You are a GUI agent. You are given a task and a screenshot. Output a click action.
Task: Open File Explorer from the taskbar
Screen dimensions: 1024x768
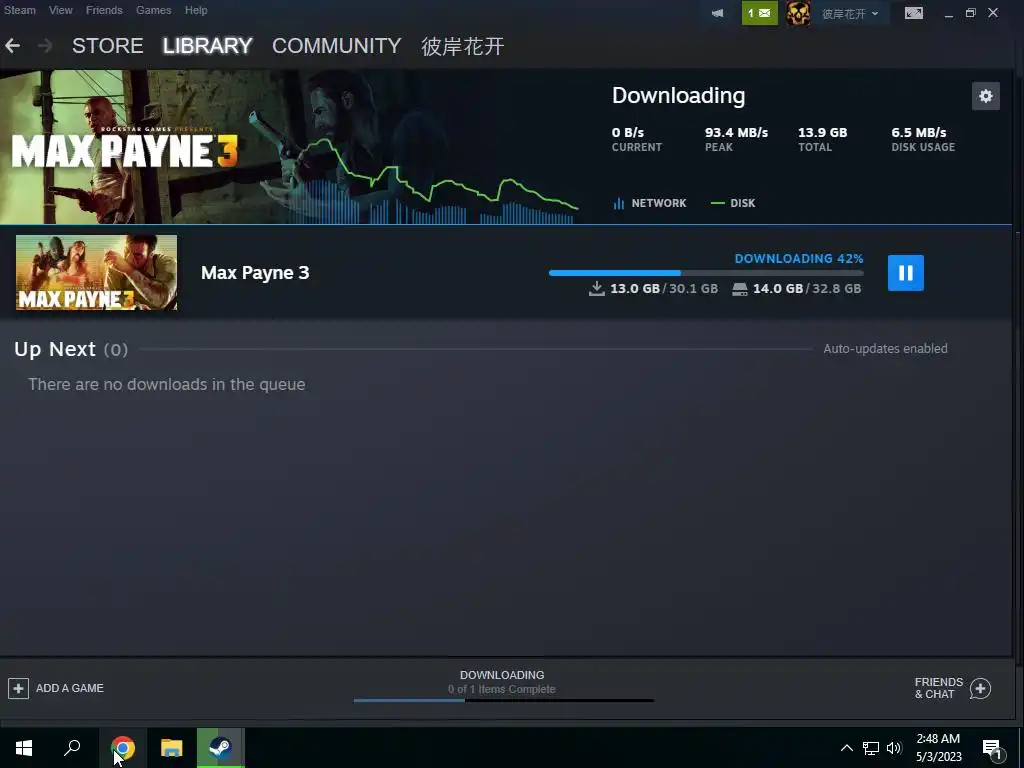pos(172,748)
